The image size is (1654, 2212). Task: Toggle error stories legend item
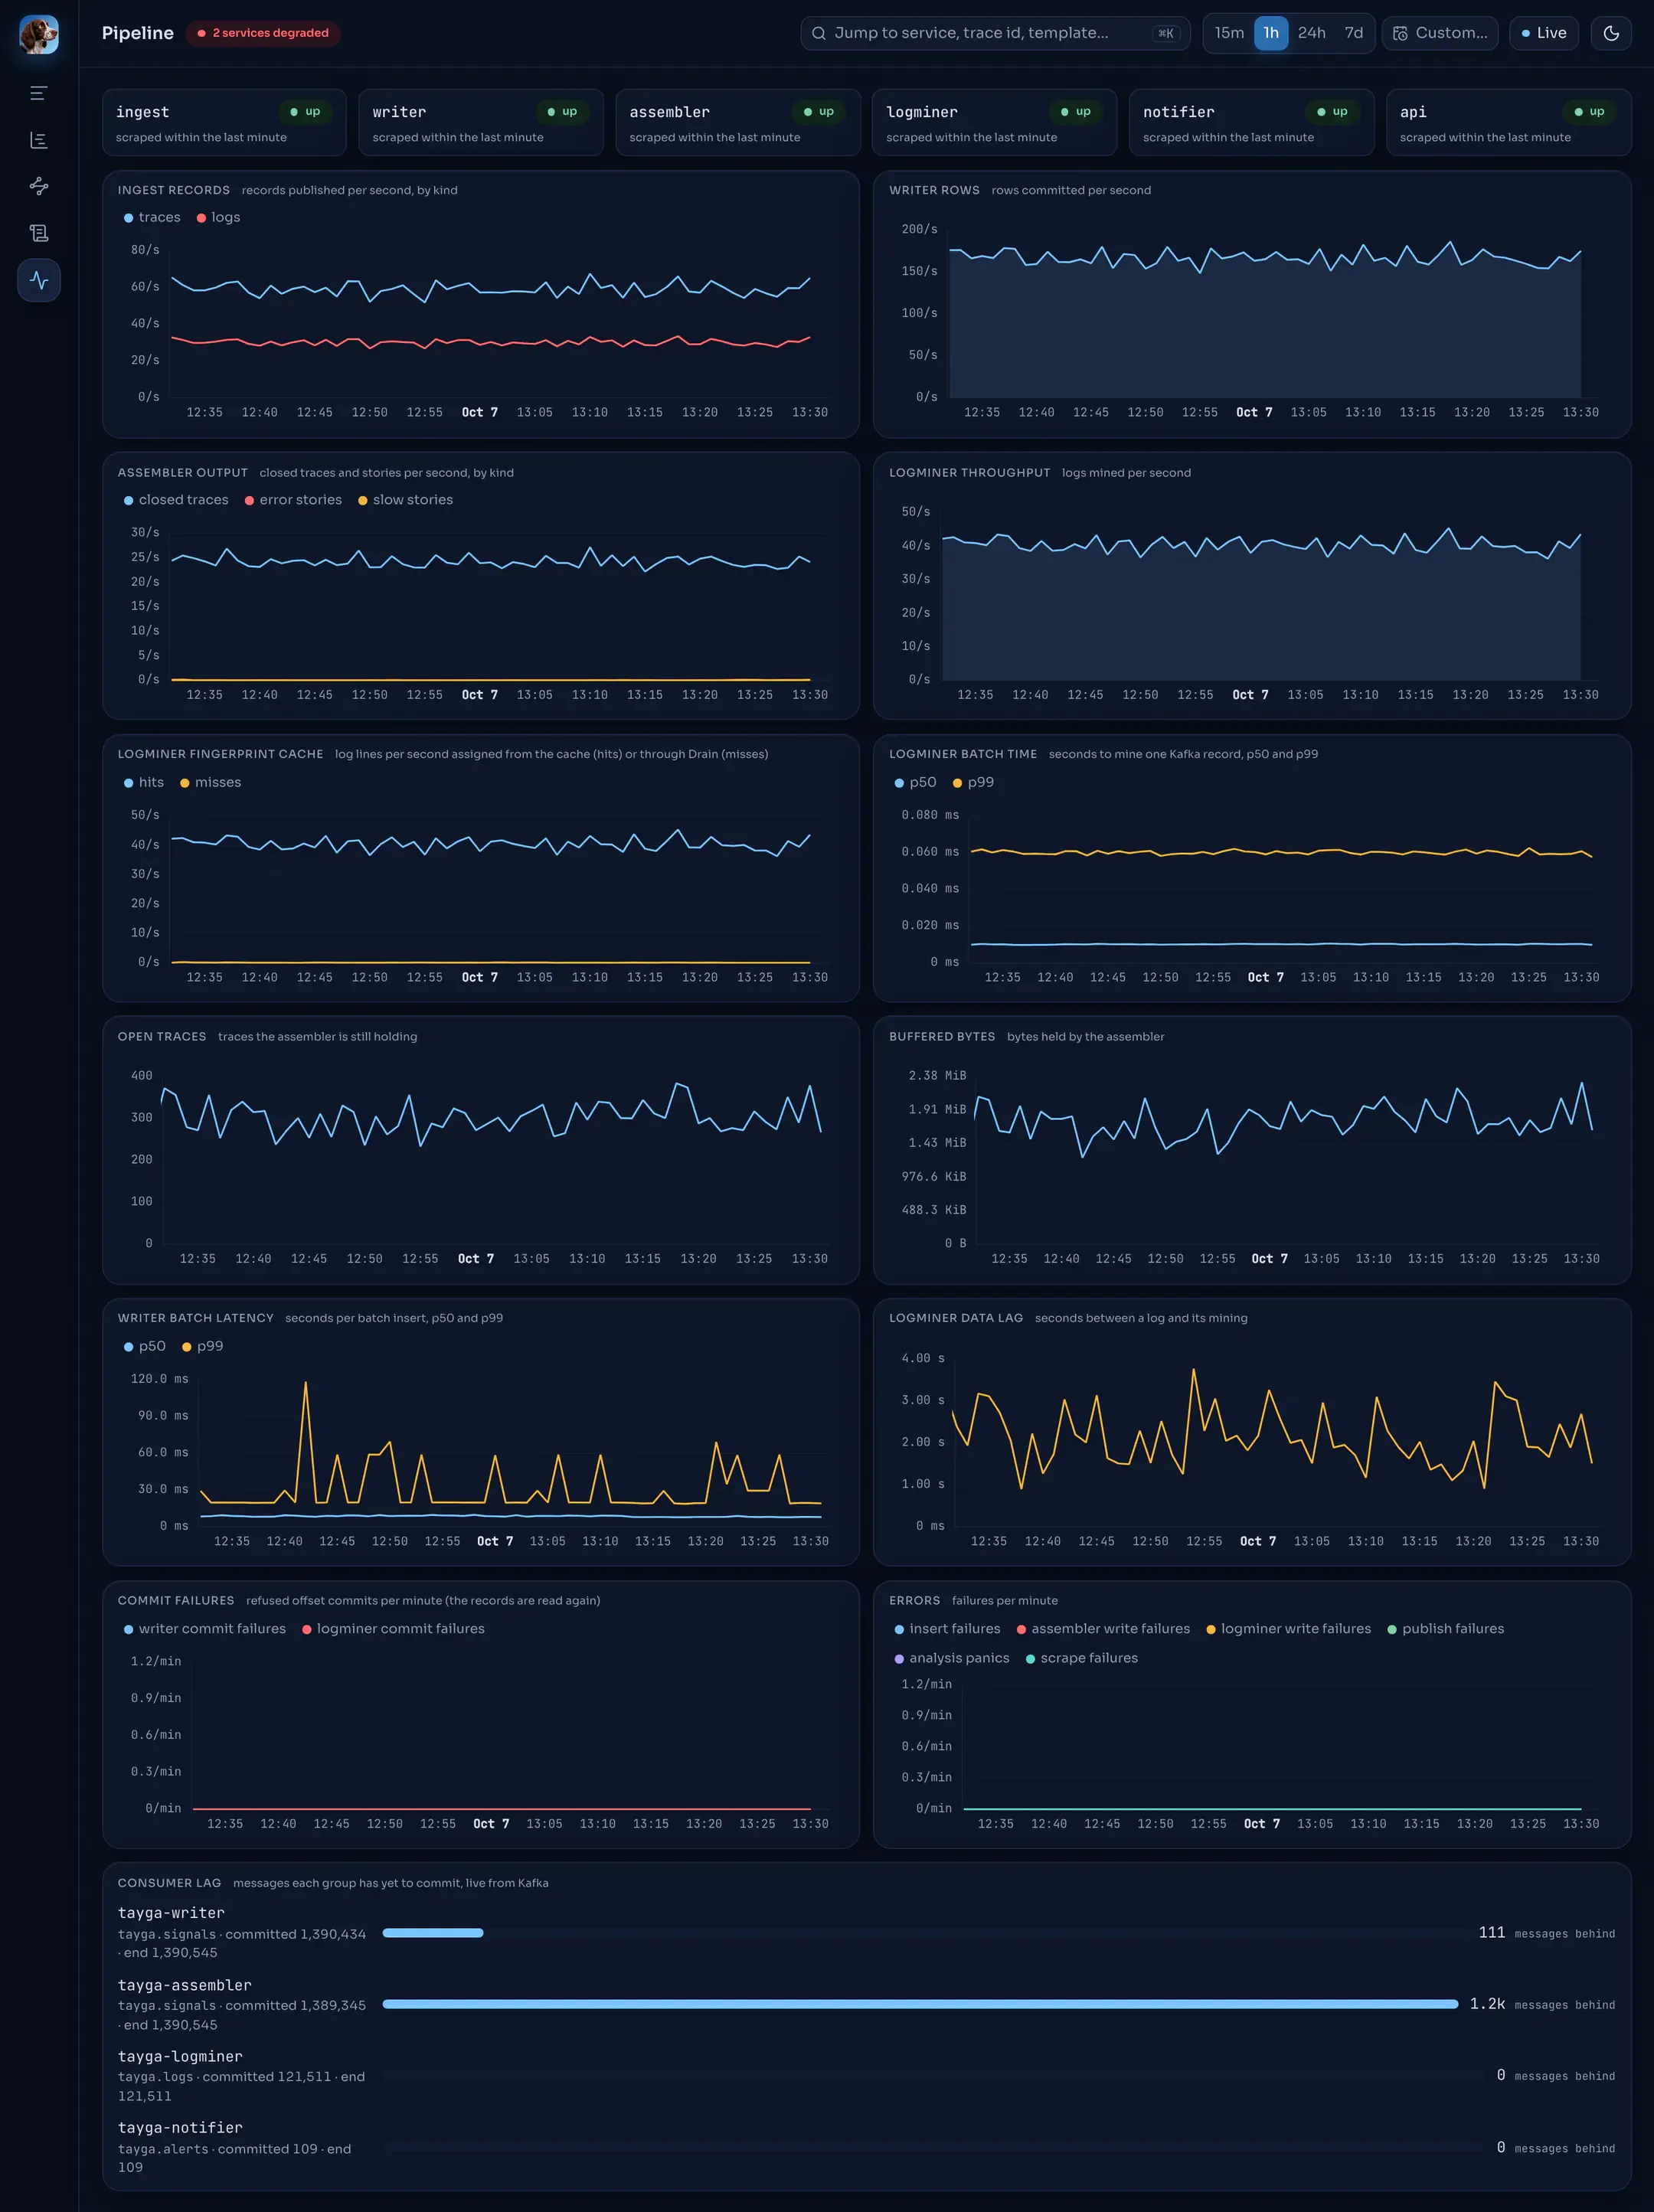pyautogui.click(x=293, y=500)
